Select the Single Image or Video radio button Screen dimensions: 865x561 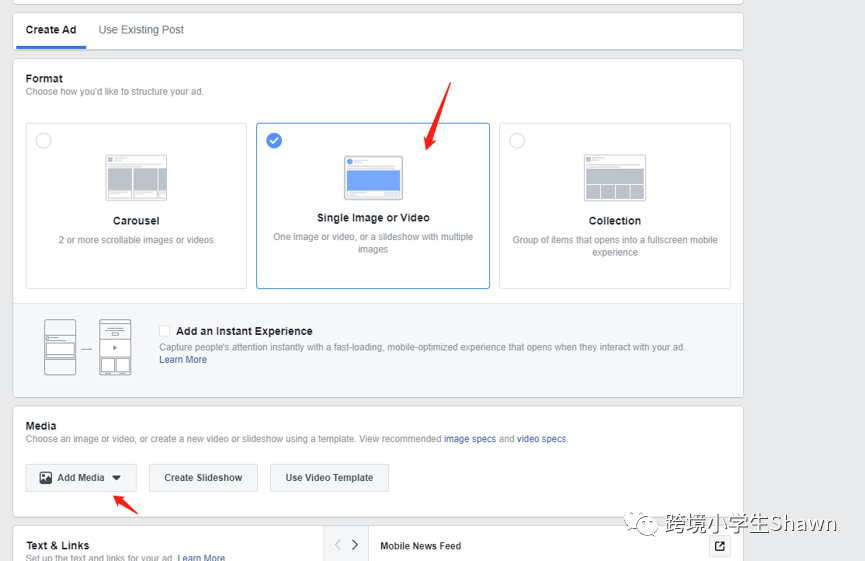pyautogui.click(x=274, y=141)
